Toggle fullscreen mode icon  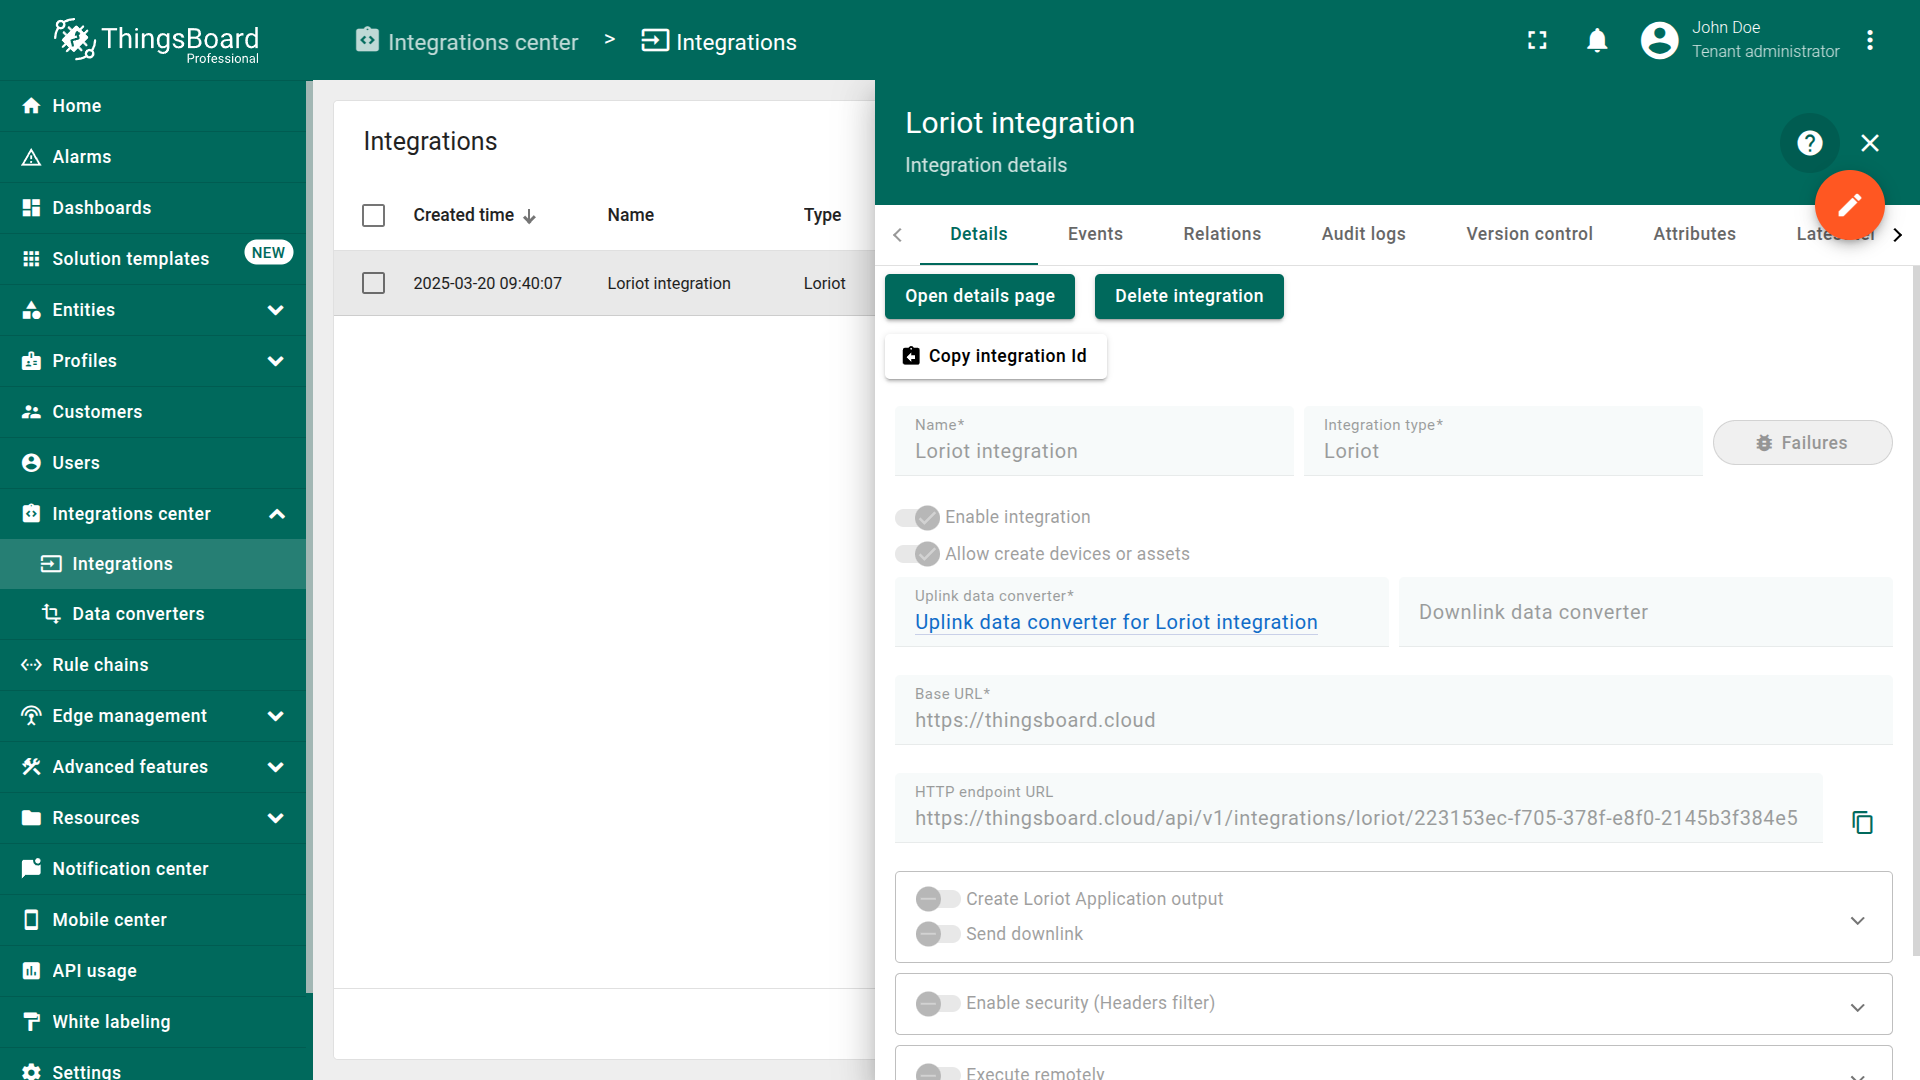pos(1537,41)
